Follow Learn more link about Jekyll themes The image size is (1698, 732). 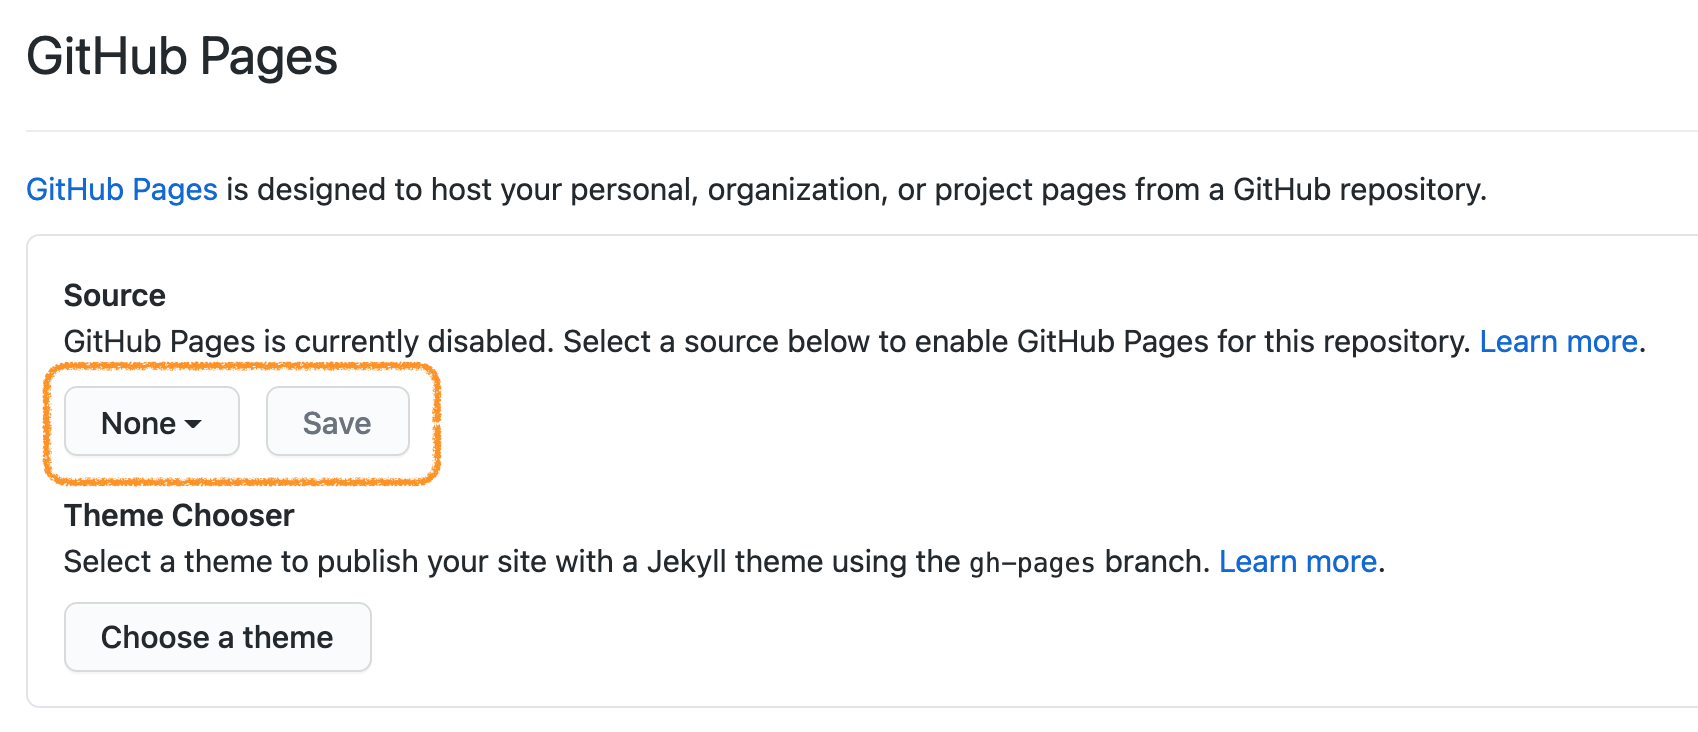pyautogui.click(x=1297, y=562)
